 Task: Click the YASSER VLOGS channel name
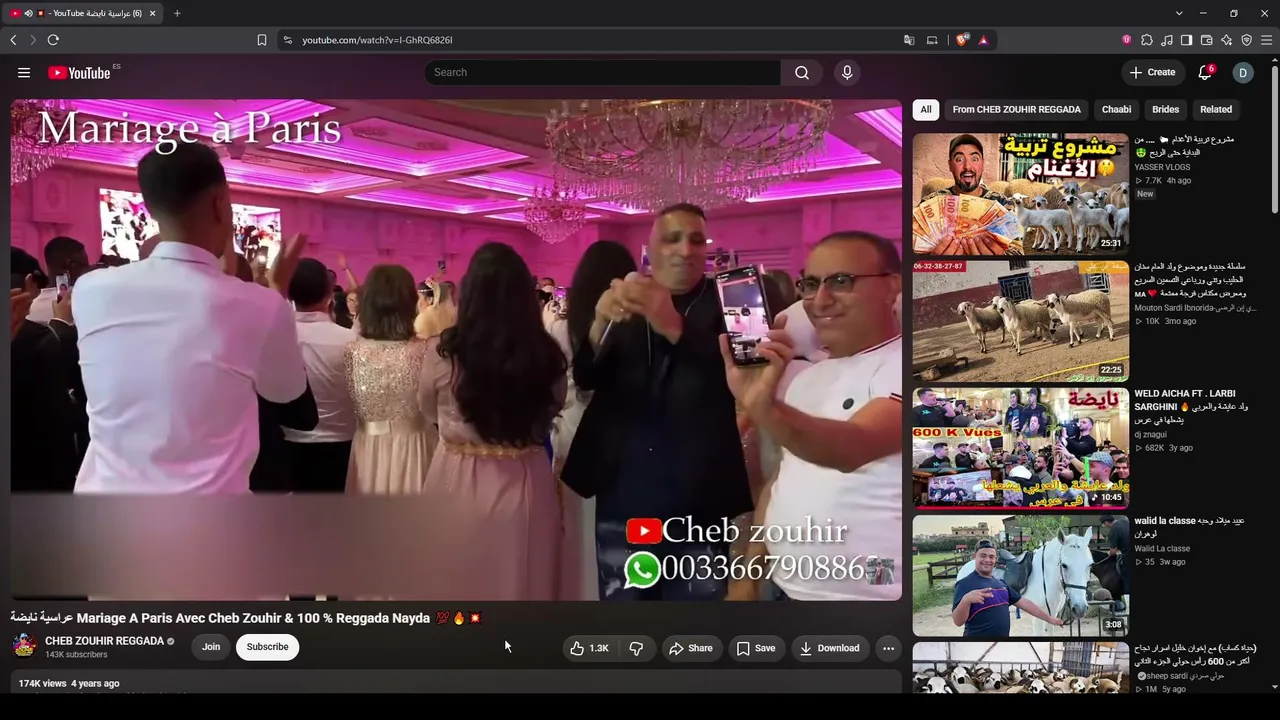coord(1162,167)
